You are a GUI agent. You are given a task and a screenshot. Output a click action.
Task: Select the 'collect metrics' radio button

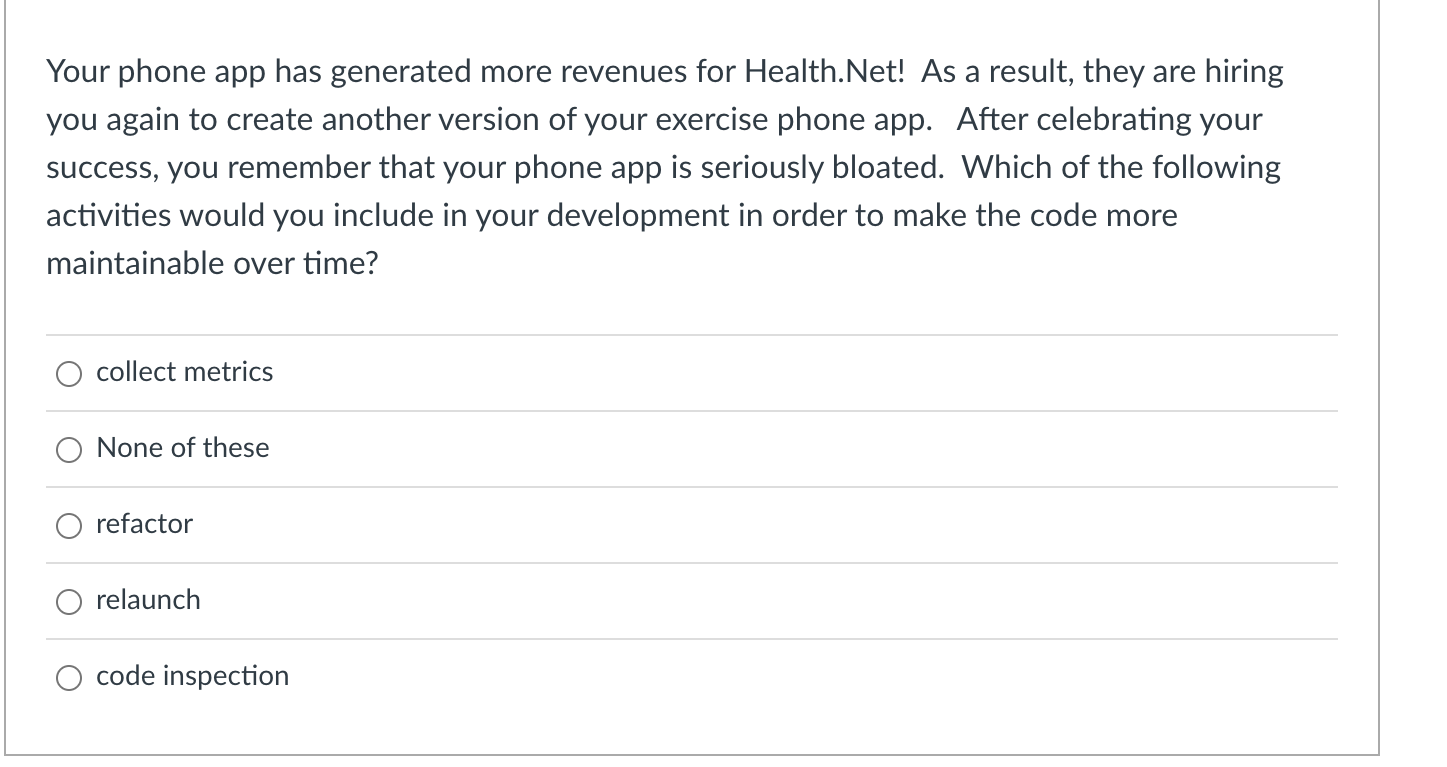69,374
